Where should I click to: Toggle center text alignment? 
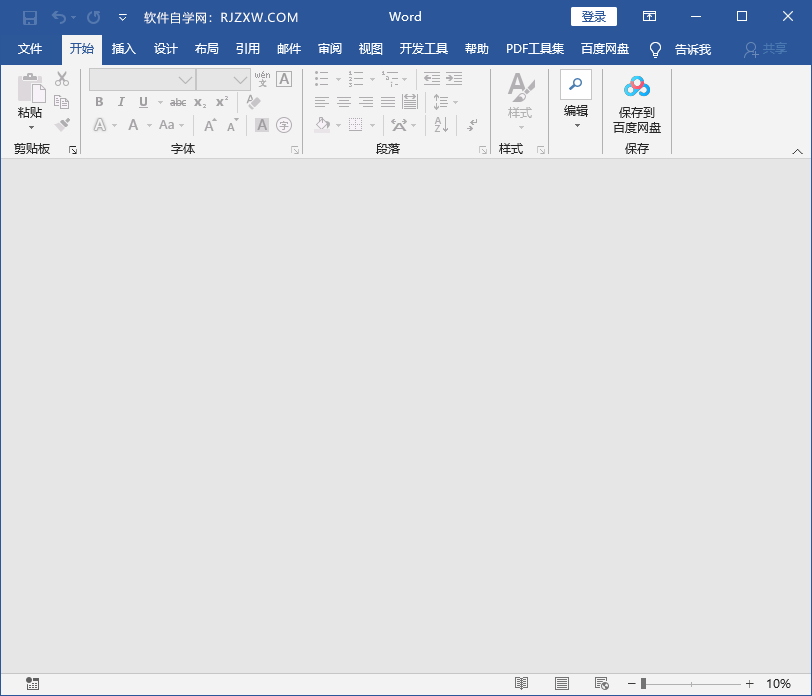(343, 101)
